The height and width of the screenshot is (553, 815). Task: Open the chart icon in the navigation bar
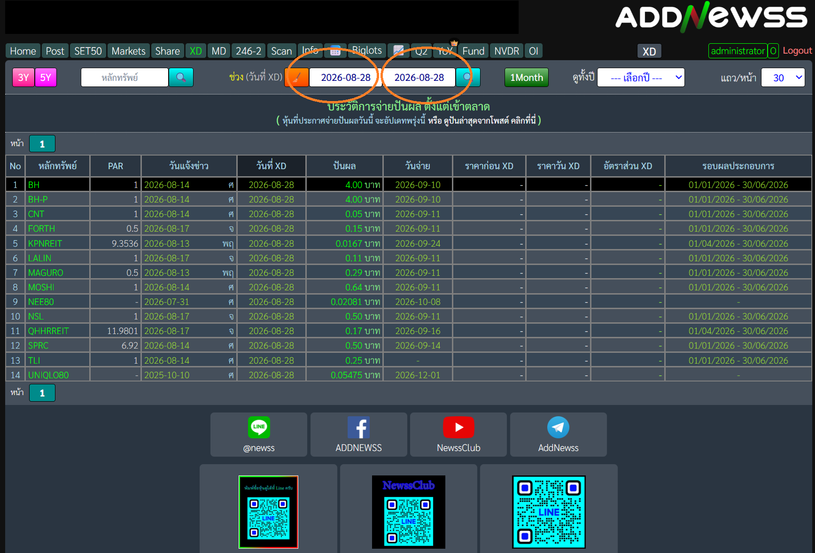point(399,50)
